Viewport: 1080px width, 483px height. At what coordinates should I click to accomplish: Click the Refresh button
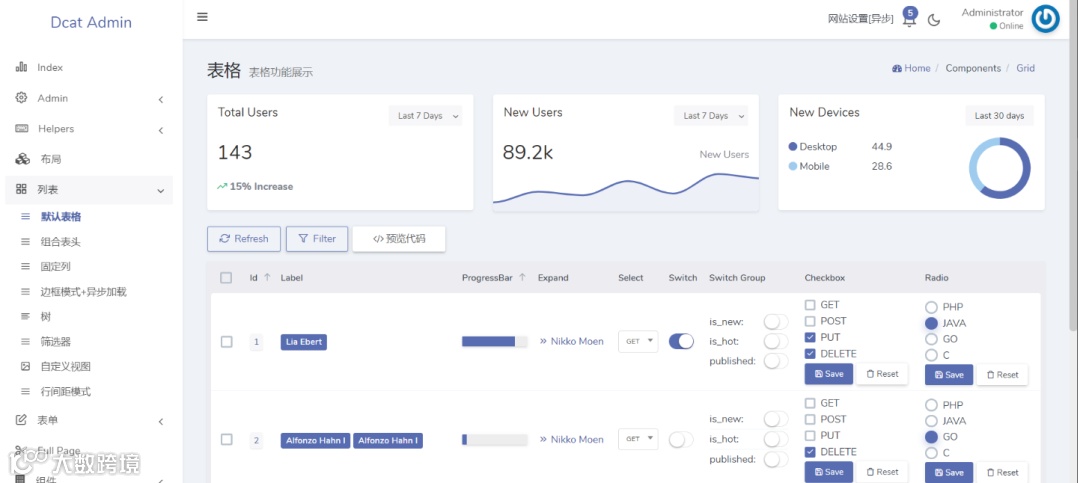(x=244, y=238)
